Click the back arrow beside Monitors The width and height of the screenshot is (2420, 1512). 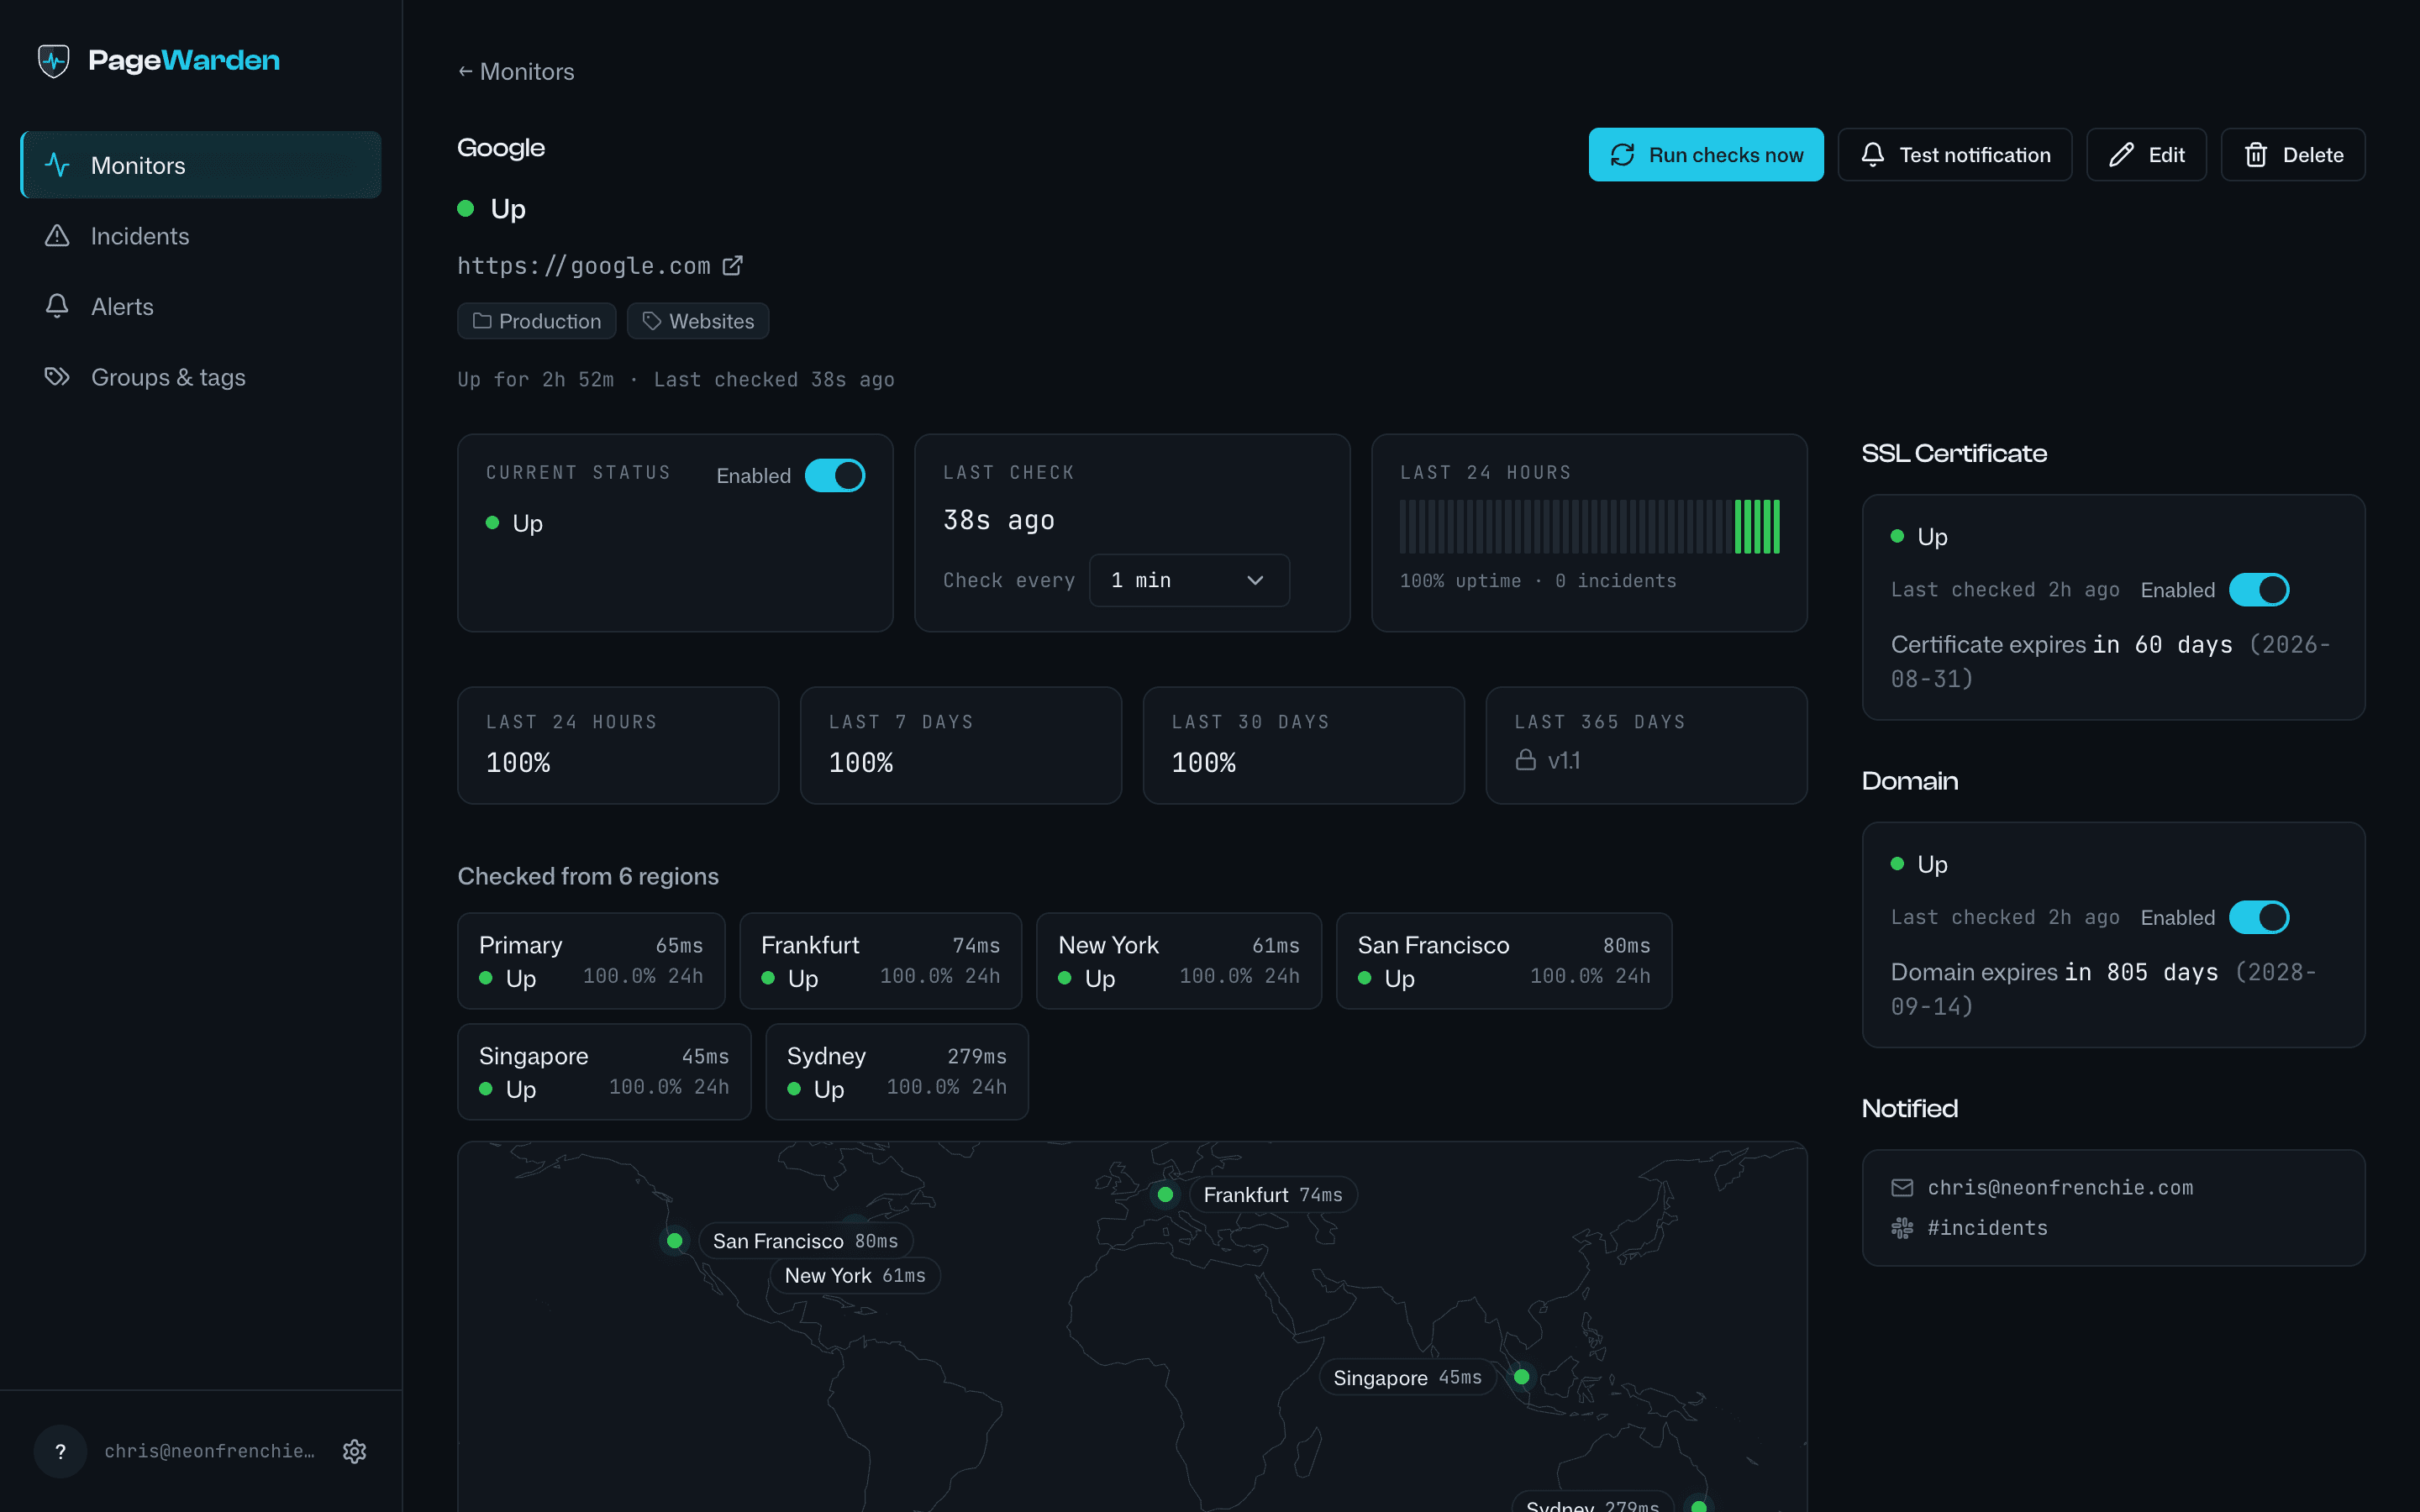tap(465, 72)
